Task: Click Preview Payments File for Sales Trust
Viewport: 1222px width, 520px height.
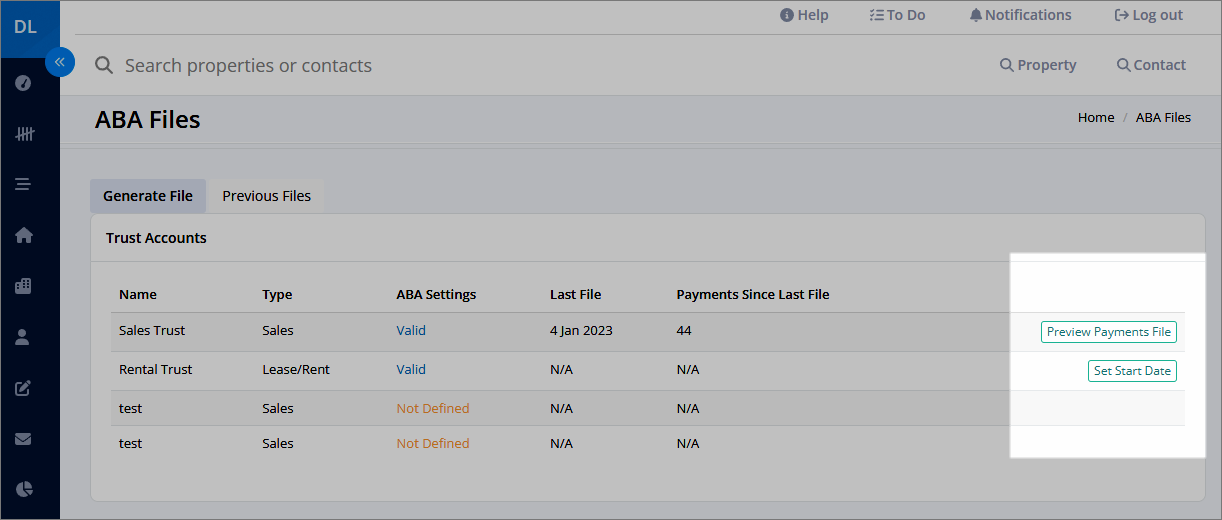Action: coord(1108,332)
